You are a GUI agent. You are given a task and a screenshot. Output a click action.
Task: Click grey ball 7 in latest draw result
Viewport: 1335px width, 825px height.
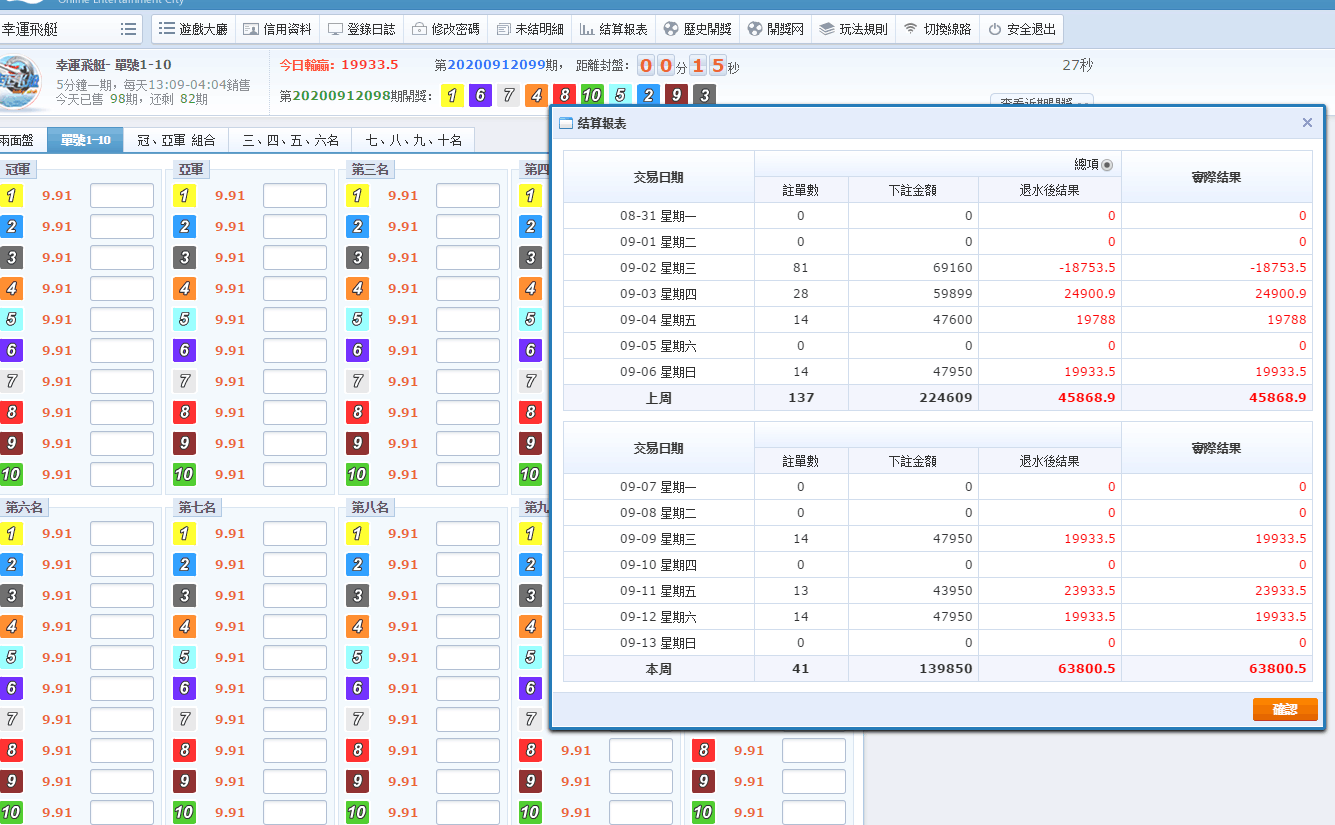tap(508, 96)
